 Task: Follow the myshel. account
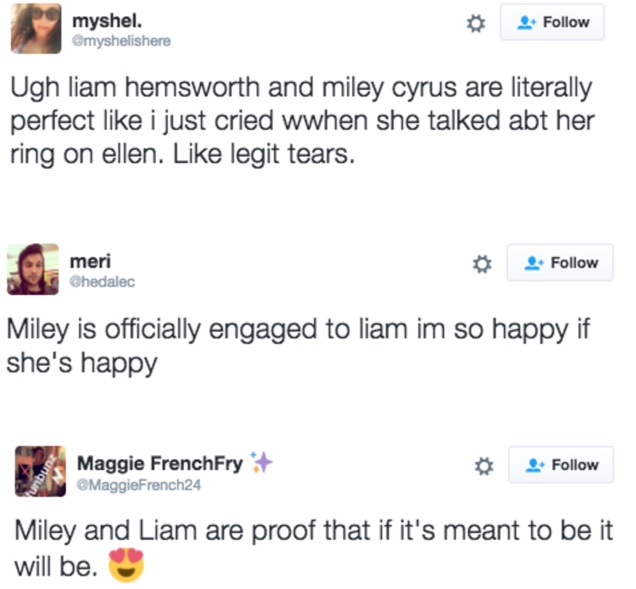tap(552, 22)
